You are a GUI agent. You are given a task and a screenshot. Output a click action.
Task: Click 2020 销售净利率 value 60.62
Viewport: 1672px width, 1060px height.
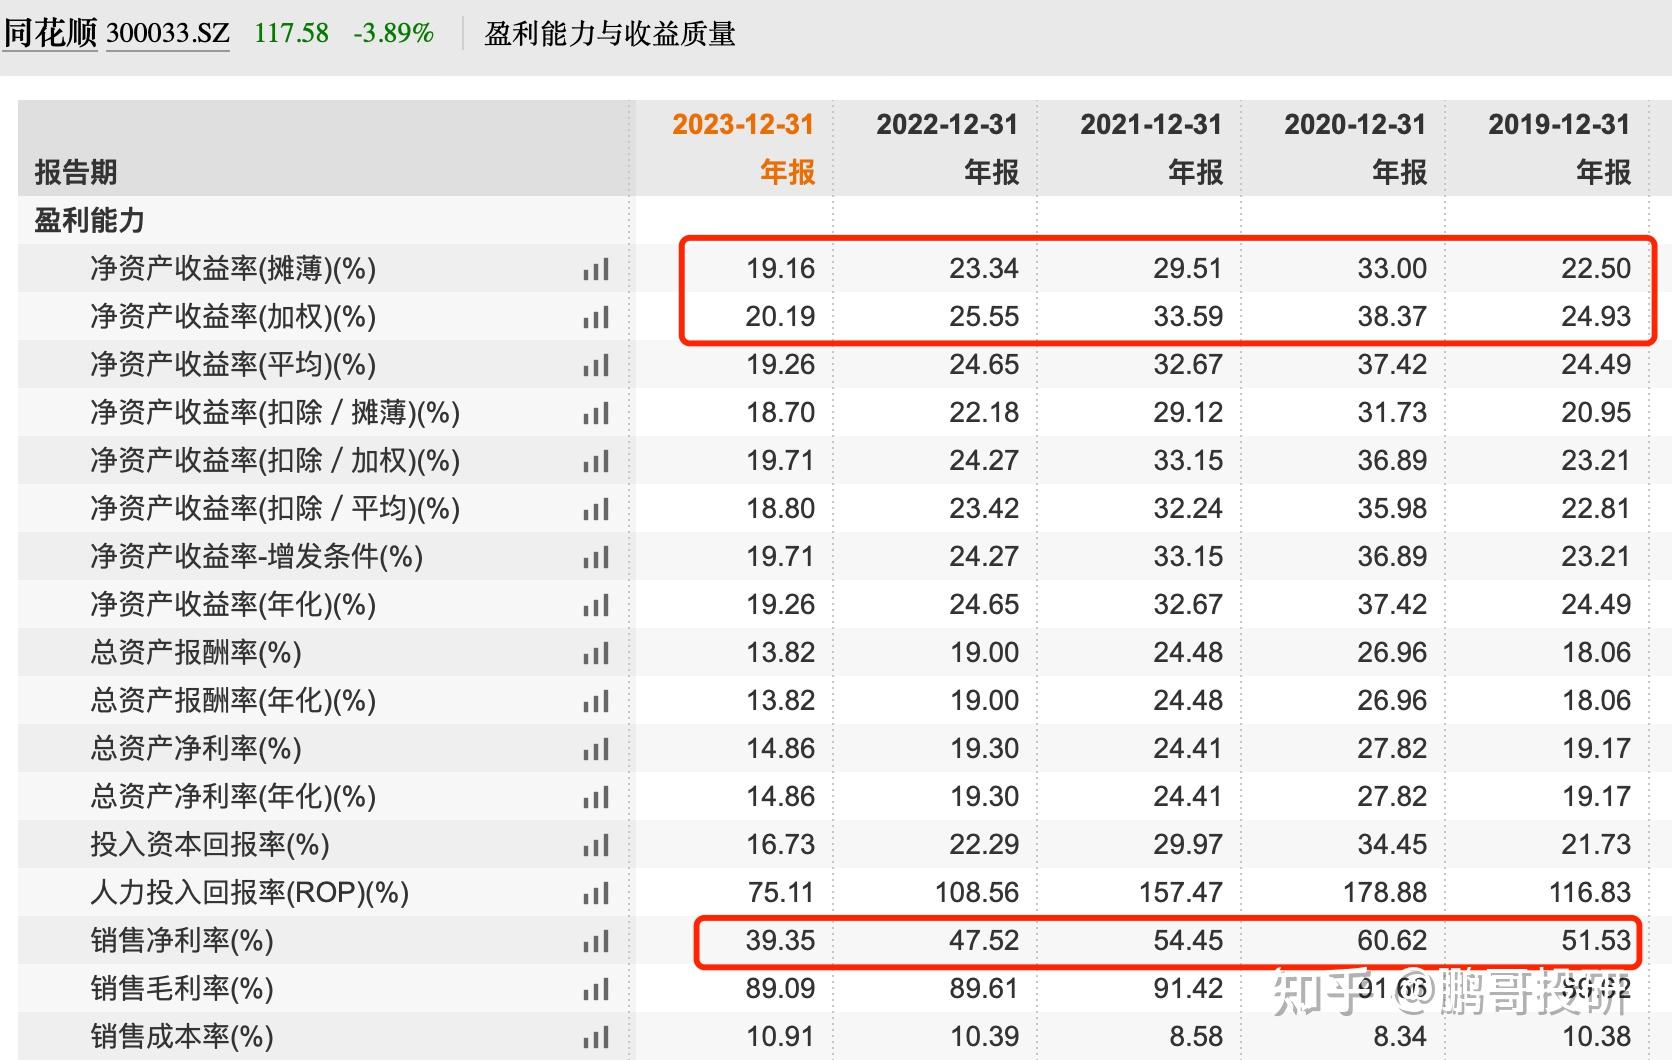[1392, 941]
